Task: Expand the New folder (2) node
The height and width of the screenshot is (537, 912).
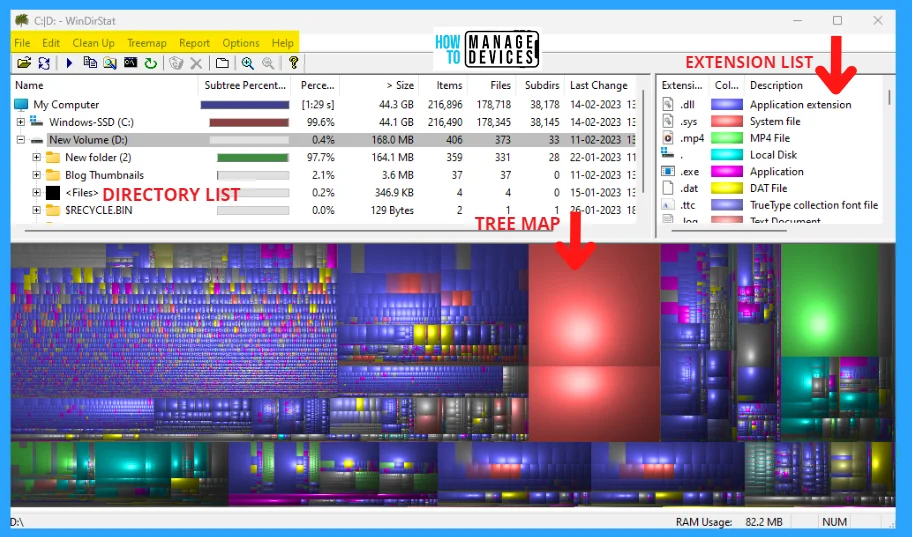Action: 36,157
